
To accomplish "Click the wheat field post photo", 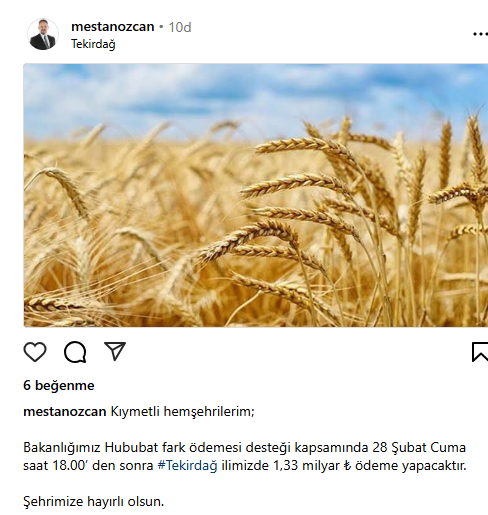I will [256, 195].
